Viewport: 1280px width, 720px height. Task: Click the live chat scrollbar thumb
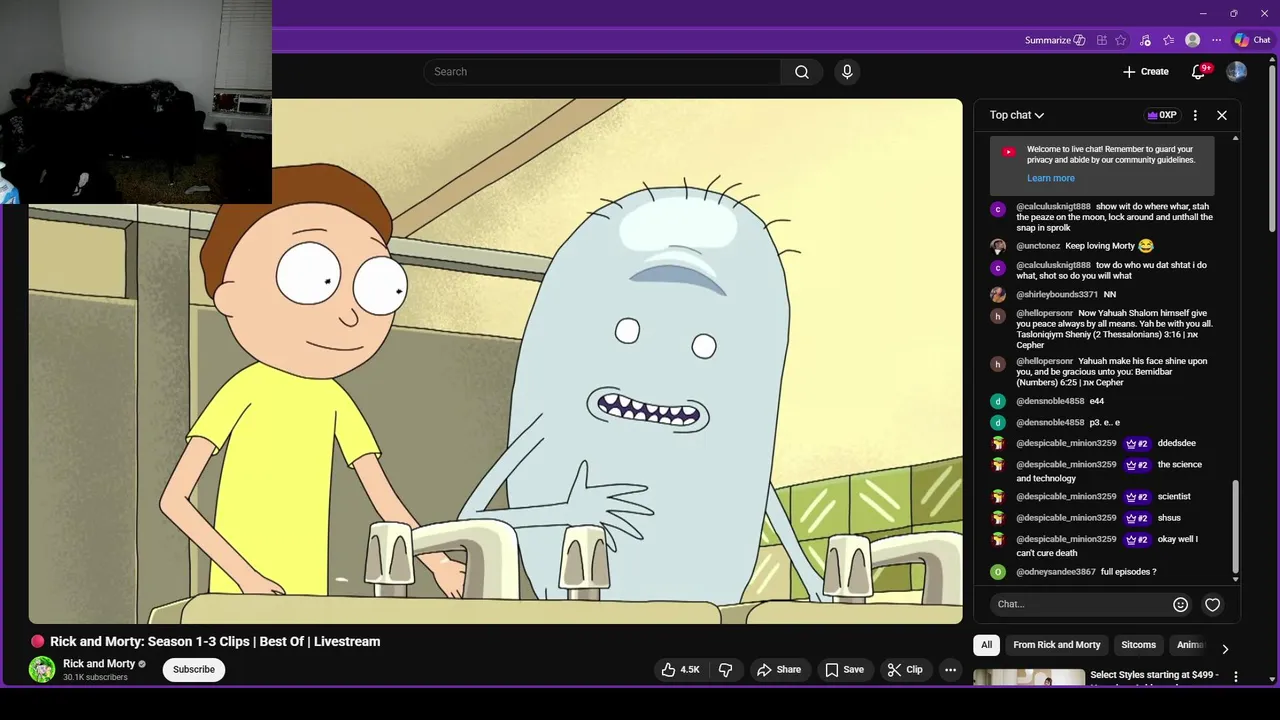click(1236, 525)
